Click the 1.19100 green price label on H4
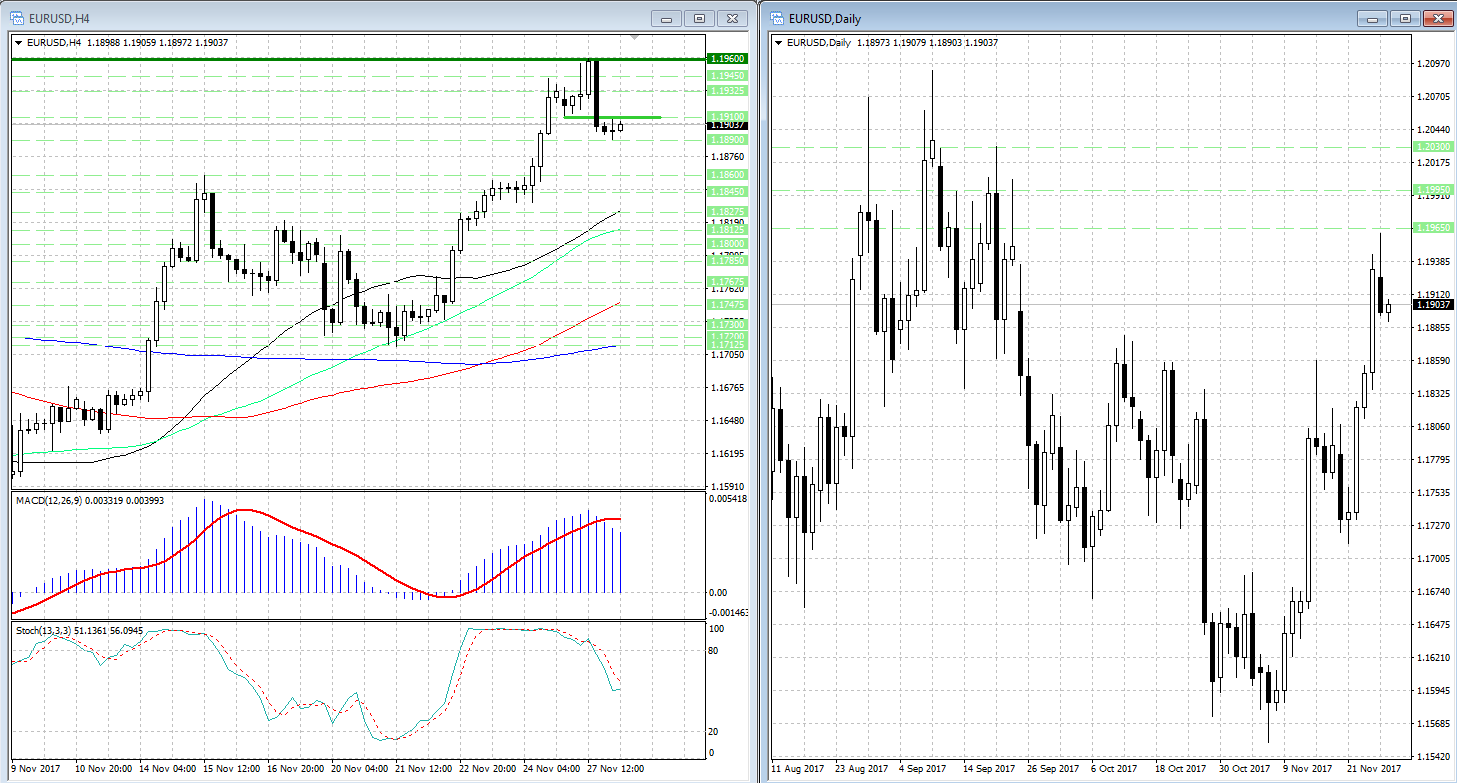The width and height of the screenshot is (1457, 783). pyautogui.click(x=726, y=116)
